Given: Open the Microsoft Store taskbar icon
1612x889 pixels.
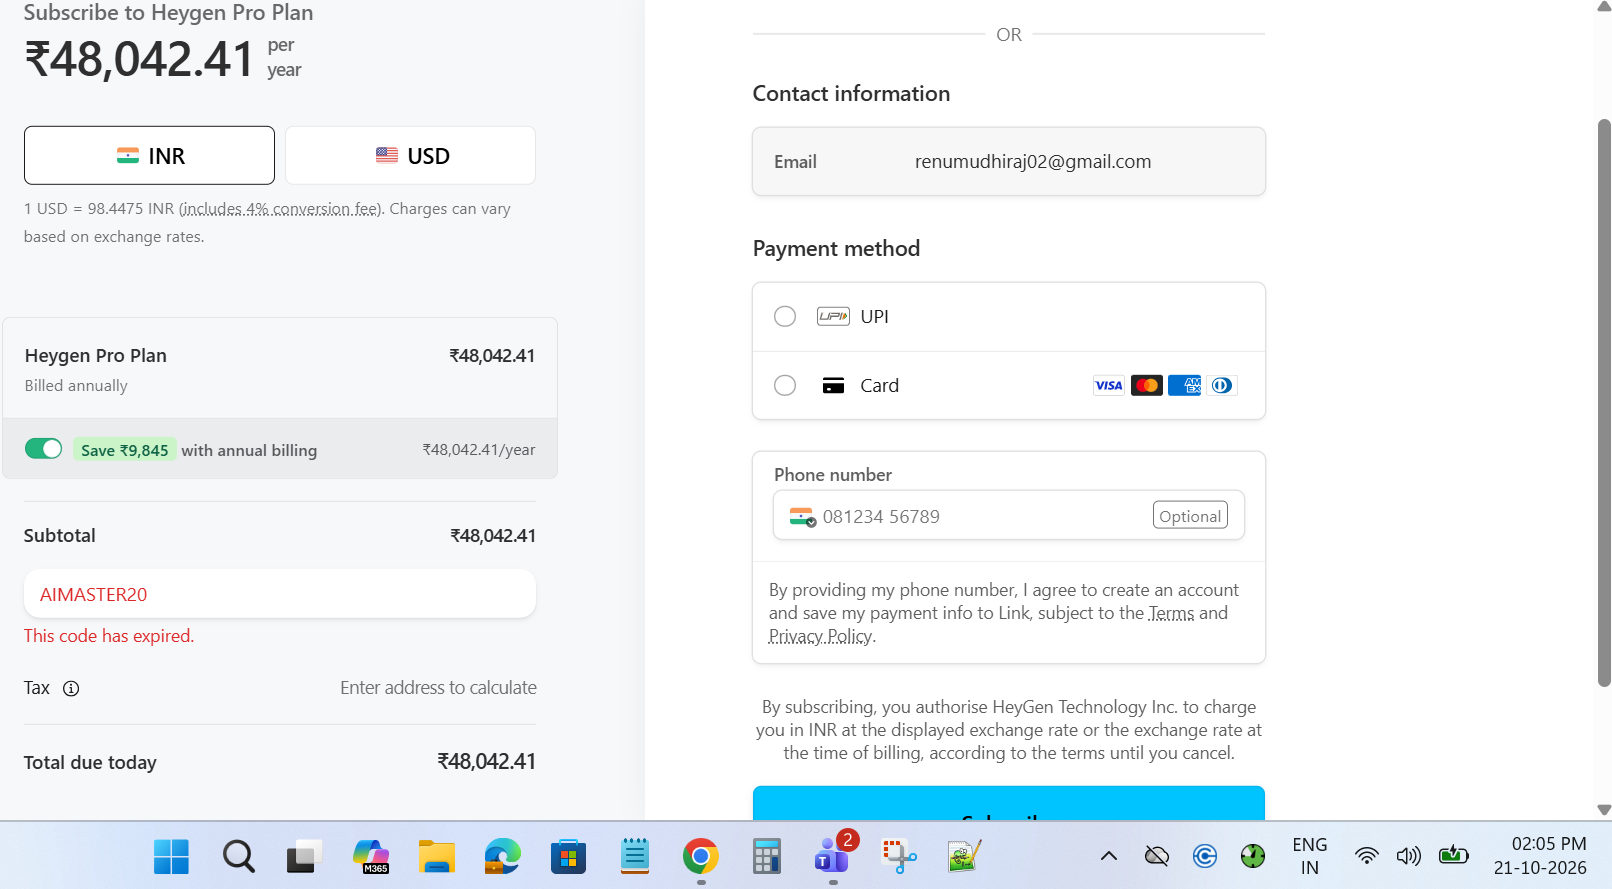Looking at the screenshot, I should coord(569,857).
